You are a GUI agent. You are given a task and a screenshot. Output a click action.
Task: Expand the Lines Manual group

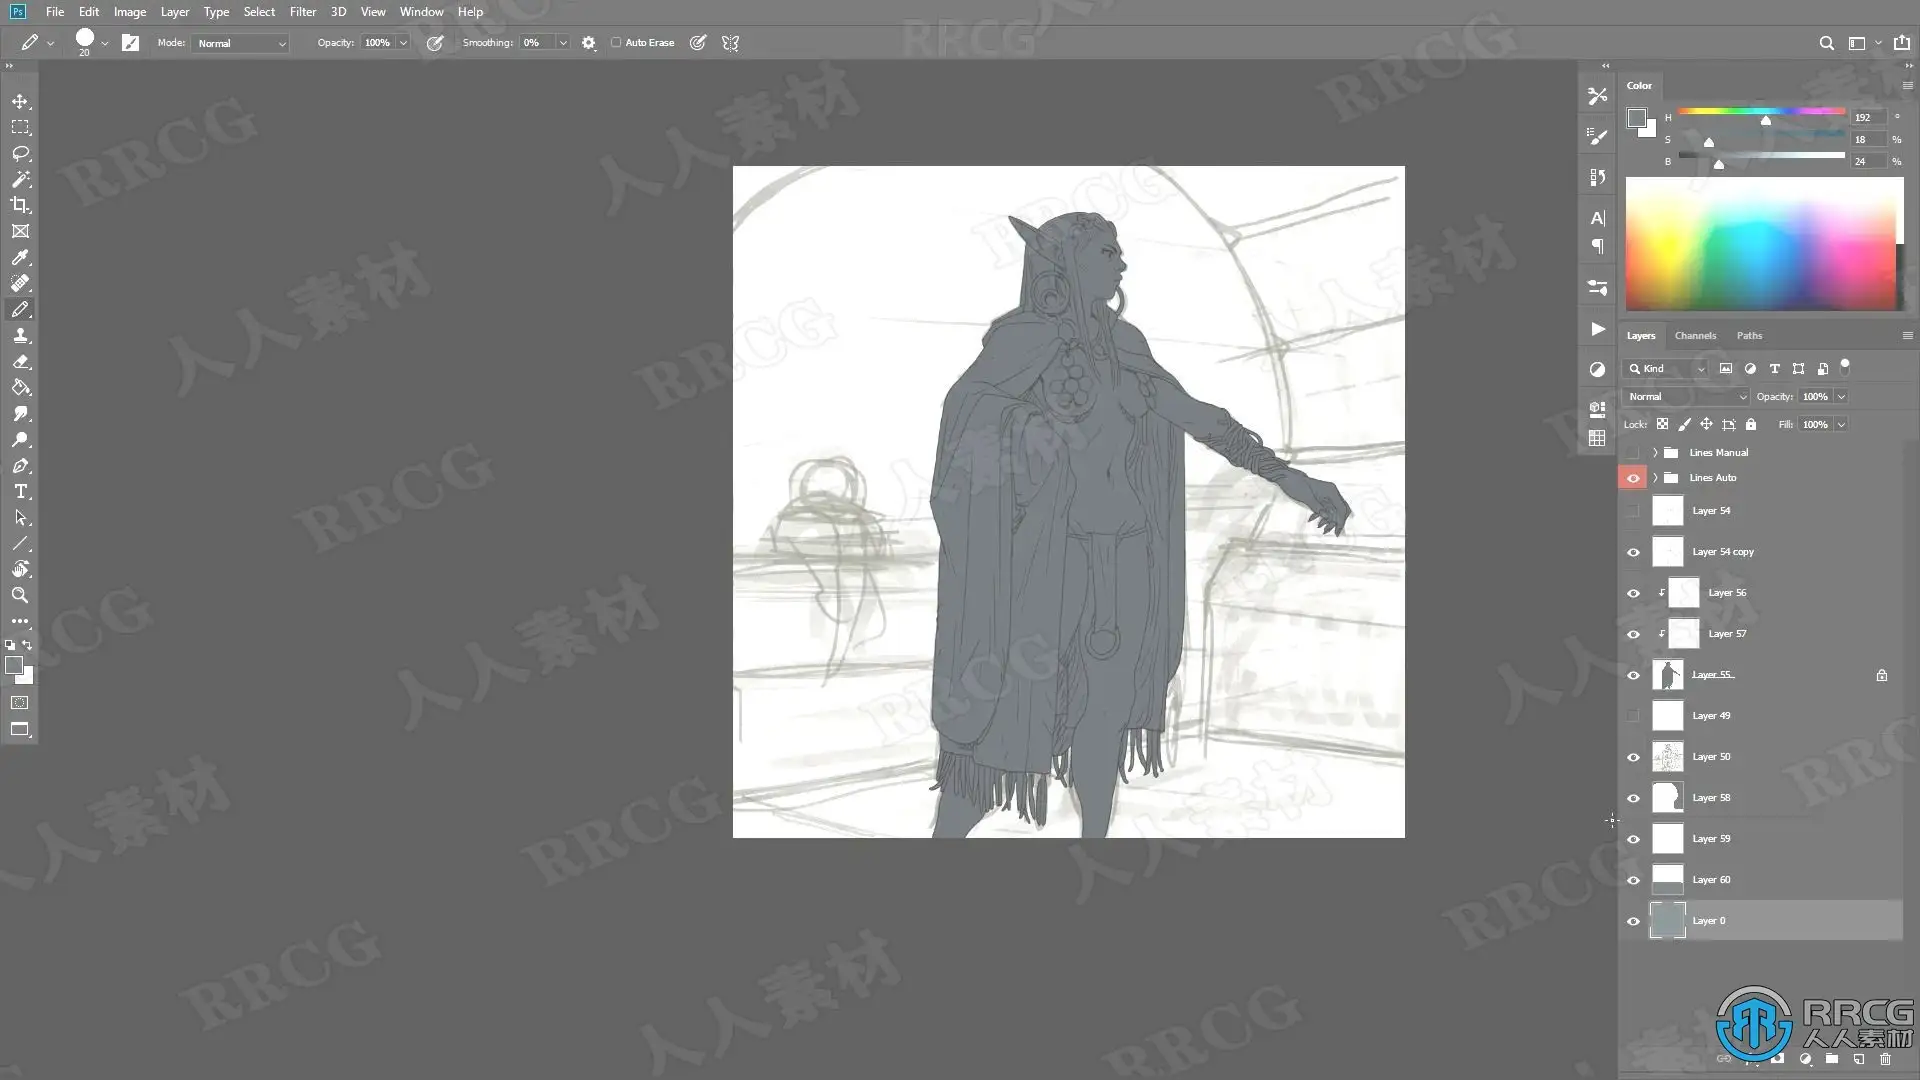1655,453
